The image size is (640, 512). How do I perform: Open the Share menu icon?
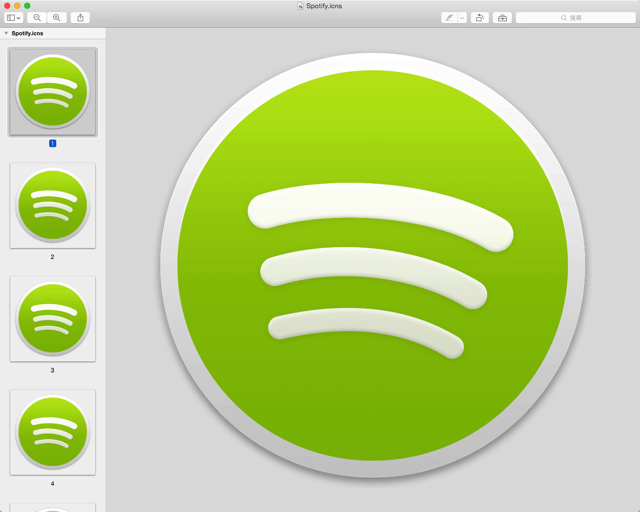tap(80, 18)
